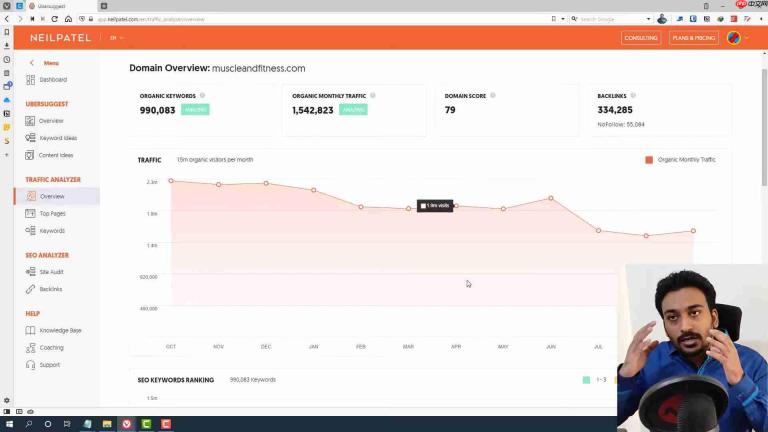Viewport: 768px width, 432px height.
Task: Toggle the side panel button in status bar
Action: pyautogui.click(x=7, y=411)
